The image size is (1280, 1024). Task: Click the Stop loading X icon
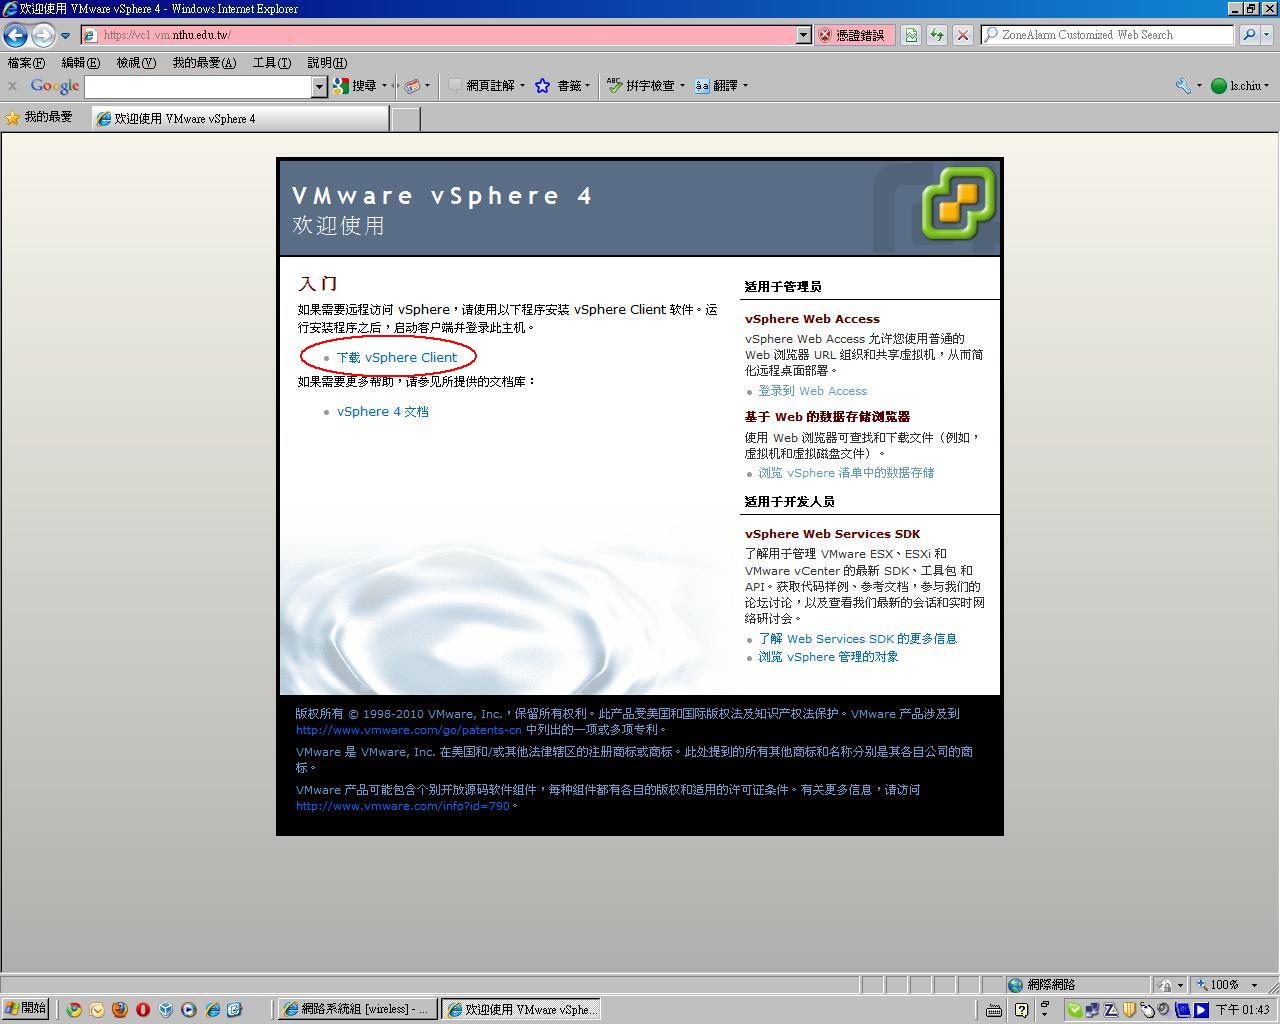click(x=962, y=35)
